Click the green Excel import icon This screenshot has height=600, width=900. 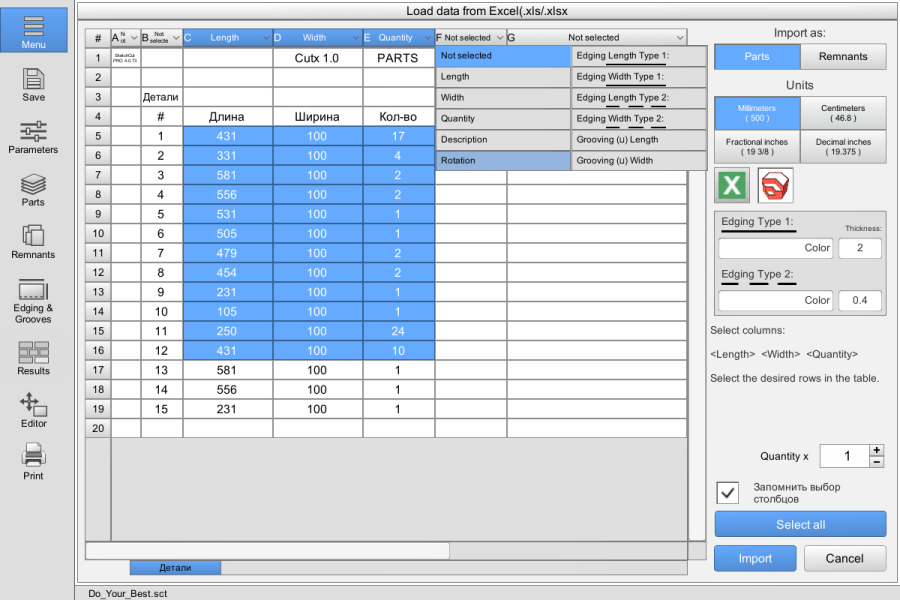pos(732,185)
